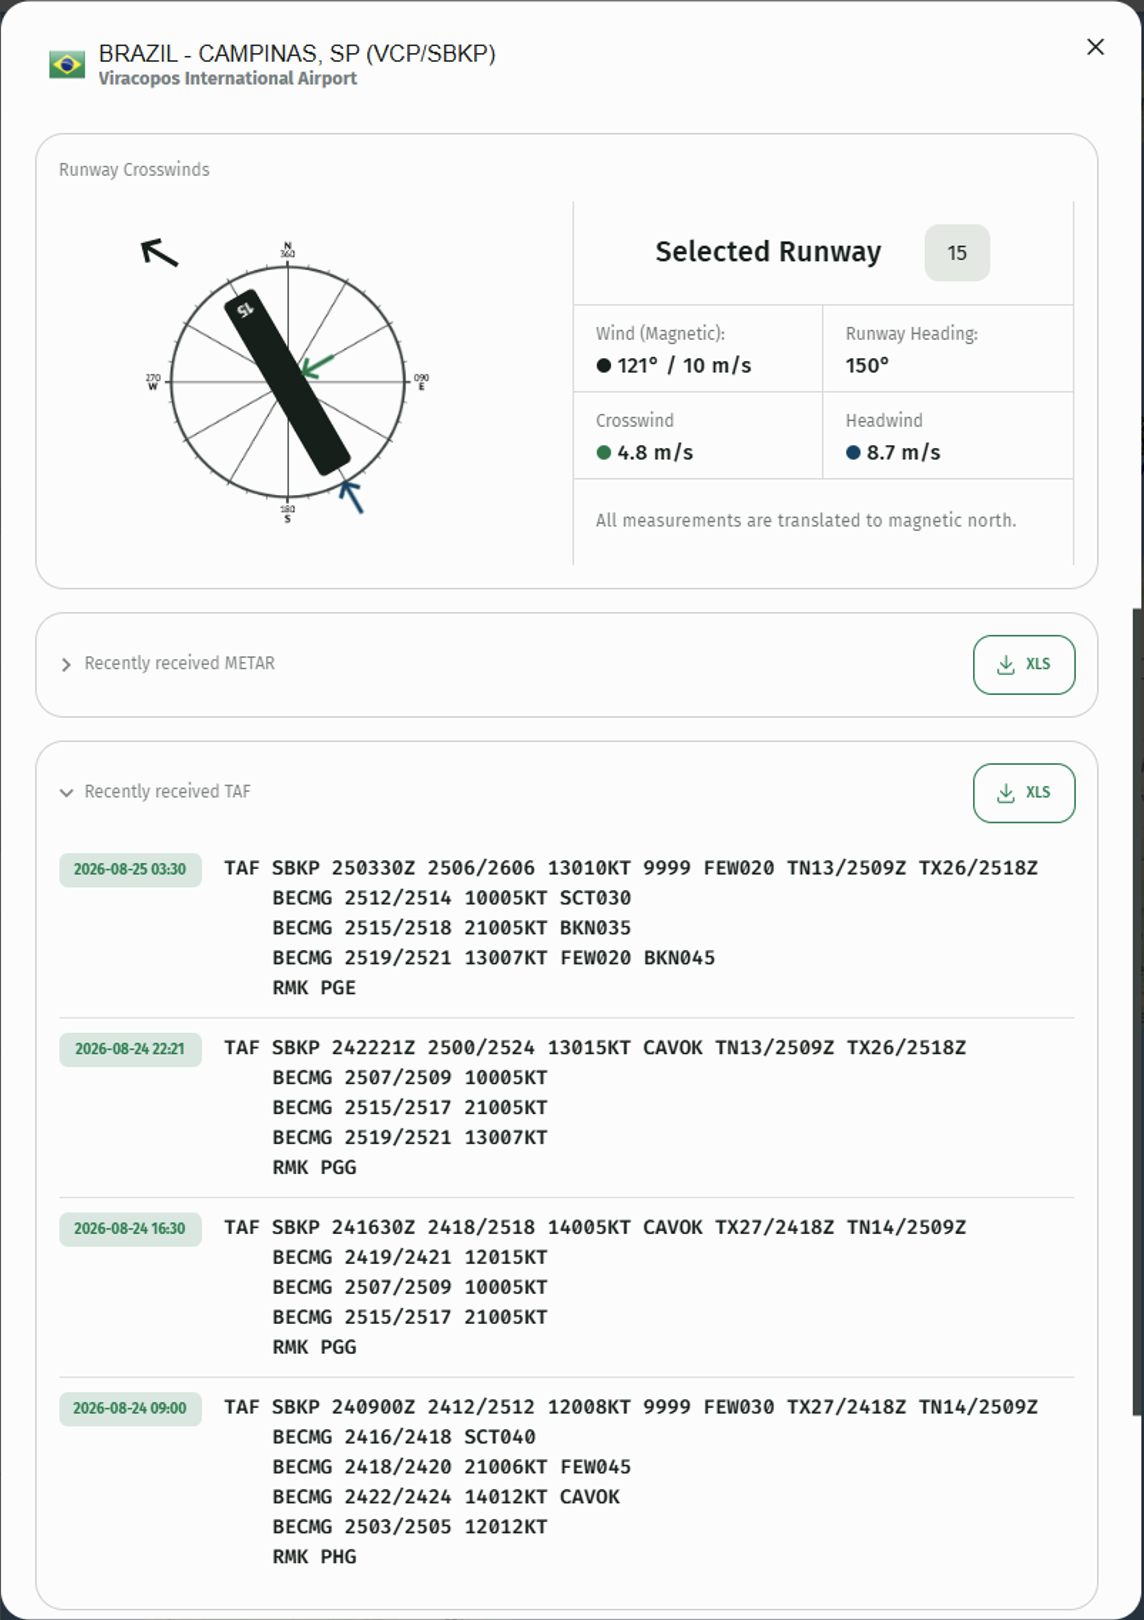Click 'Viracopos International Airport' subtitle
Screen dimensions: 1144x1620
pyautogui.click(x=227, y=79)
